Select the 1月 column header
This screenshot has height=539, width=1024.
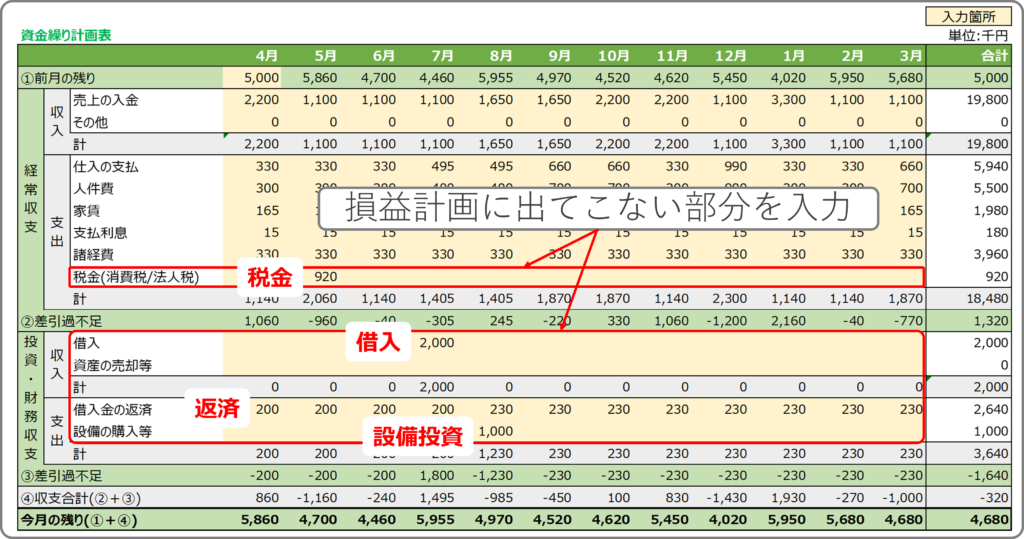(794, 56)
